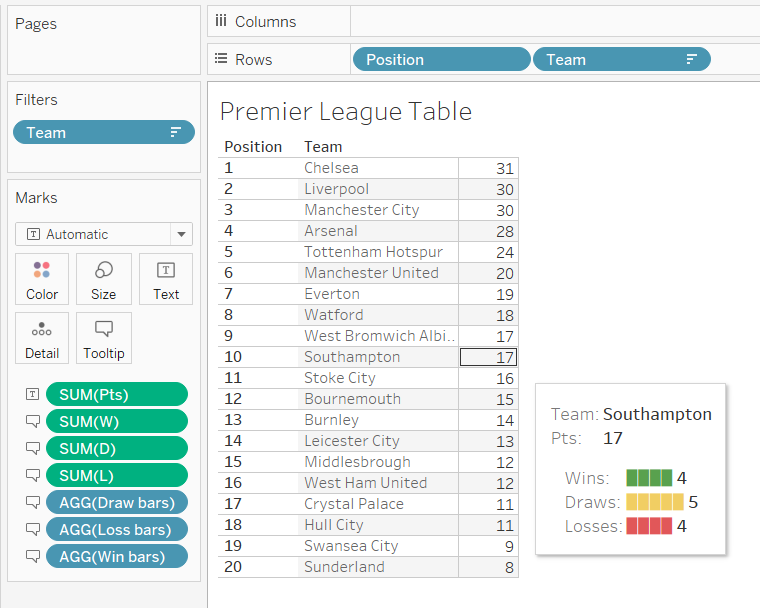Open the Size marks card
The width and height of the screenshot is (760, 608).
pyautogui.click(x=104, y=279)
